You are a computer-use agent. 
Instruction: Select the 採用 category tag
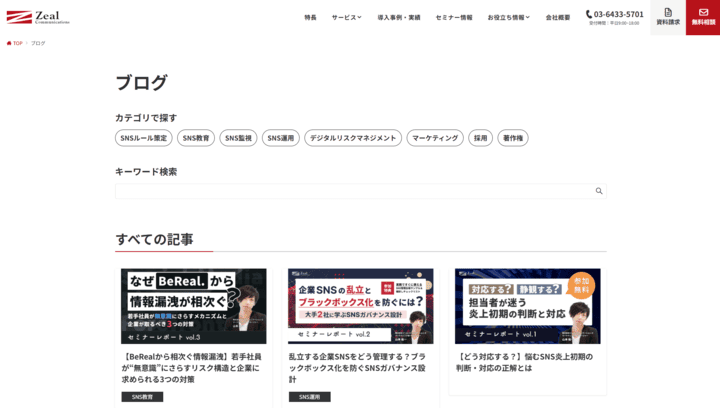click(480, 138)
